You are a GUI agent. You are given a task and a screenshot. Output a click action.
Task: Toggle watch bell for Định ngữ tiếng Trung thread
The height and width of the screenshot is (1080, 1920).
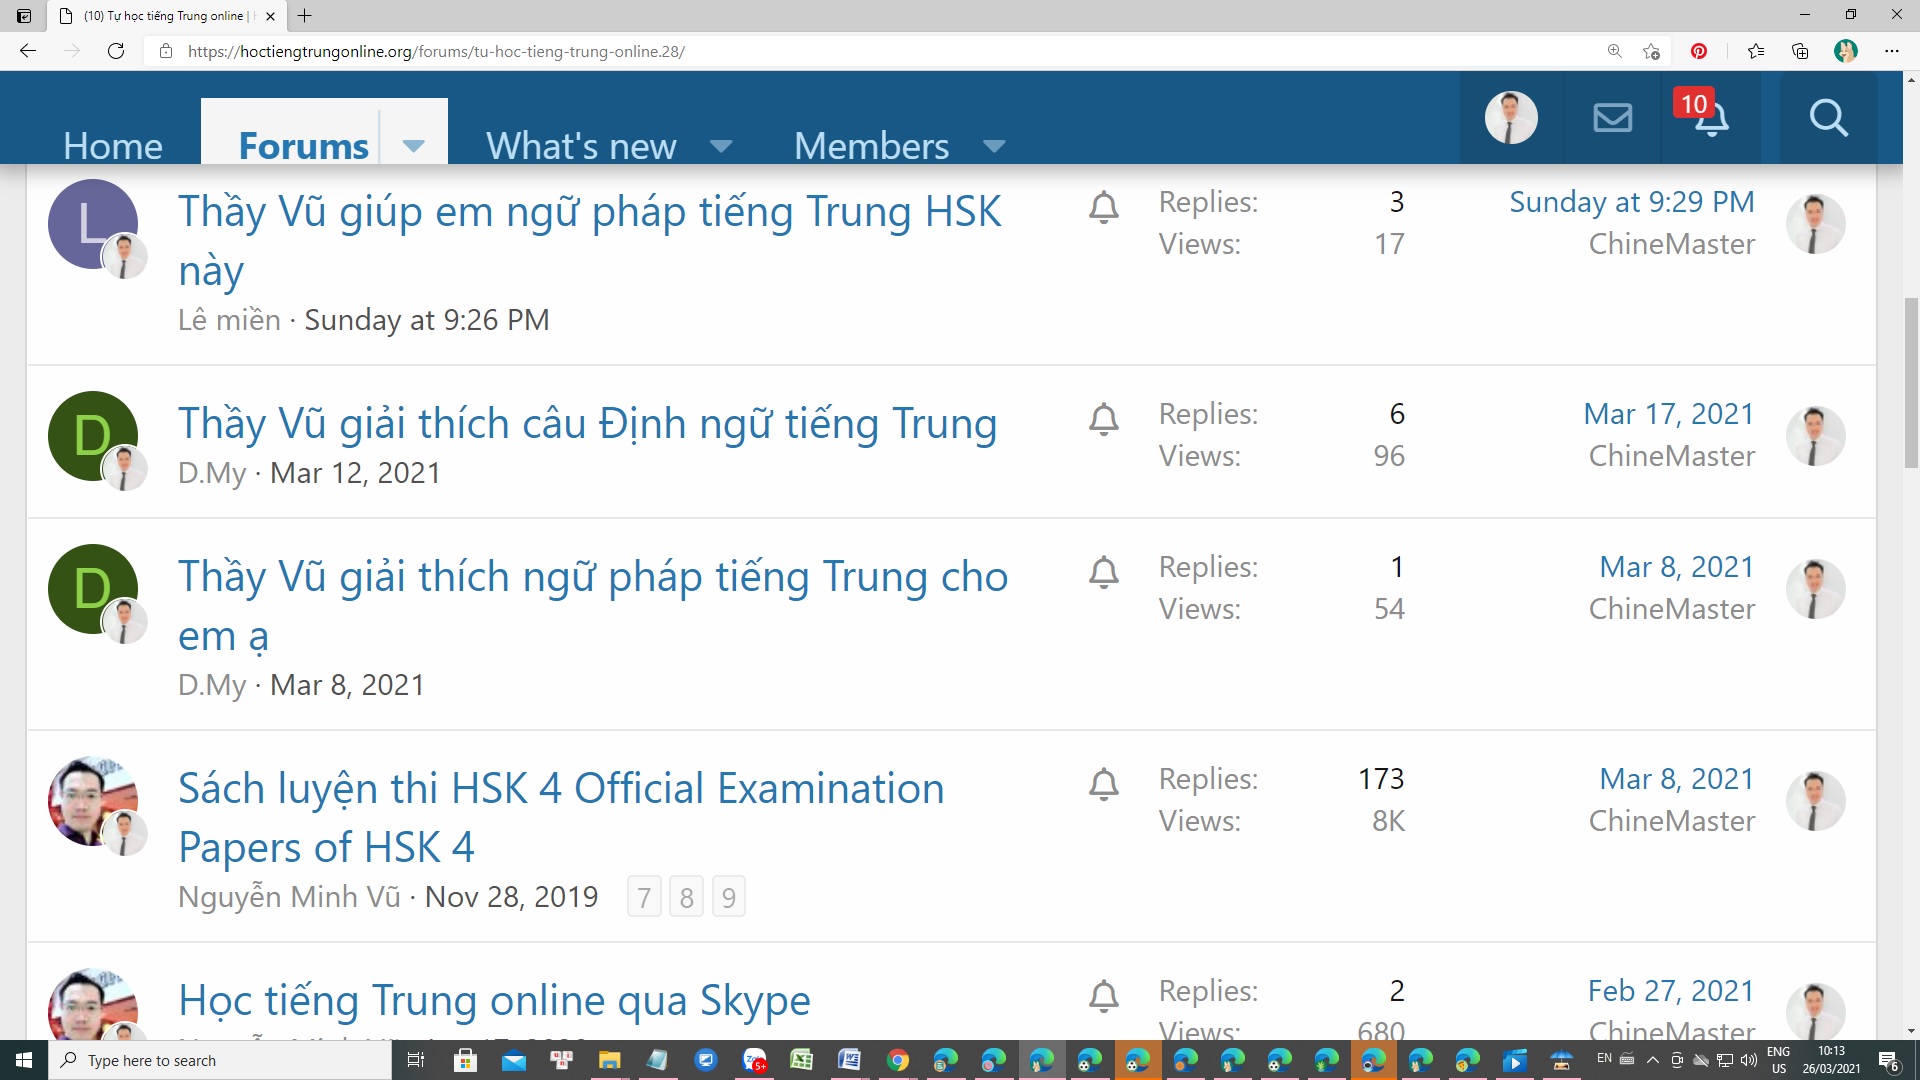tap(1103, 419)
